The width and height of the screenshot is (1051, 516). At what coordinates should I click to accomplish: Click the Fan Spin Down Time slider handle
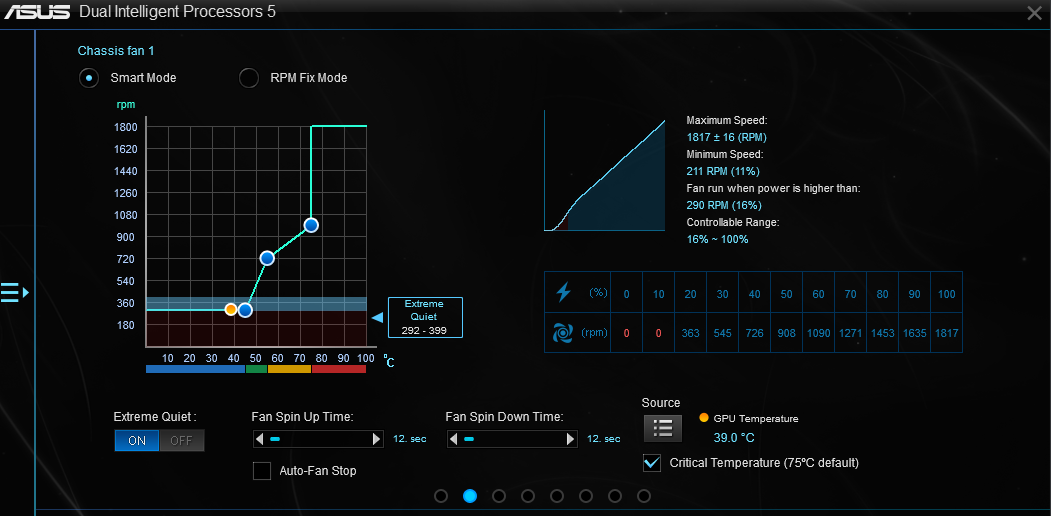coord(469,439)
